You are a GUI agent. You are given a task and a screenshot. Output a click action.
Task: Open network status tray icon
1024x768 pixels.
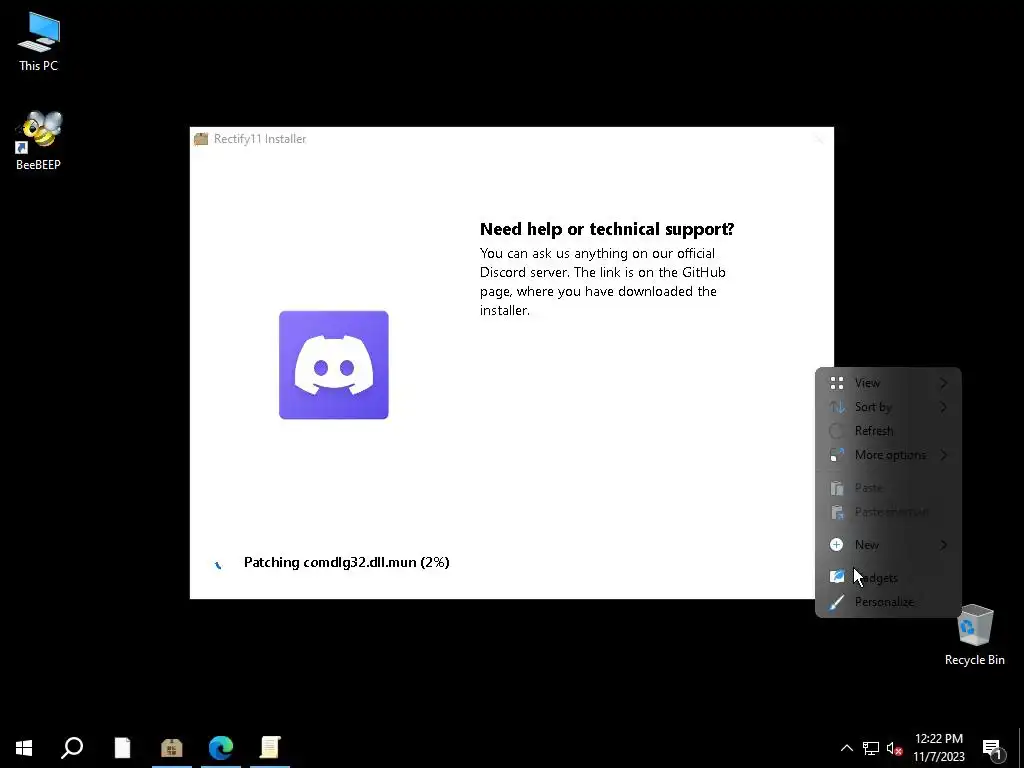pos(871,748)
